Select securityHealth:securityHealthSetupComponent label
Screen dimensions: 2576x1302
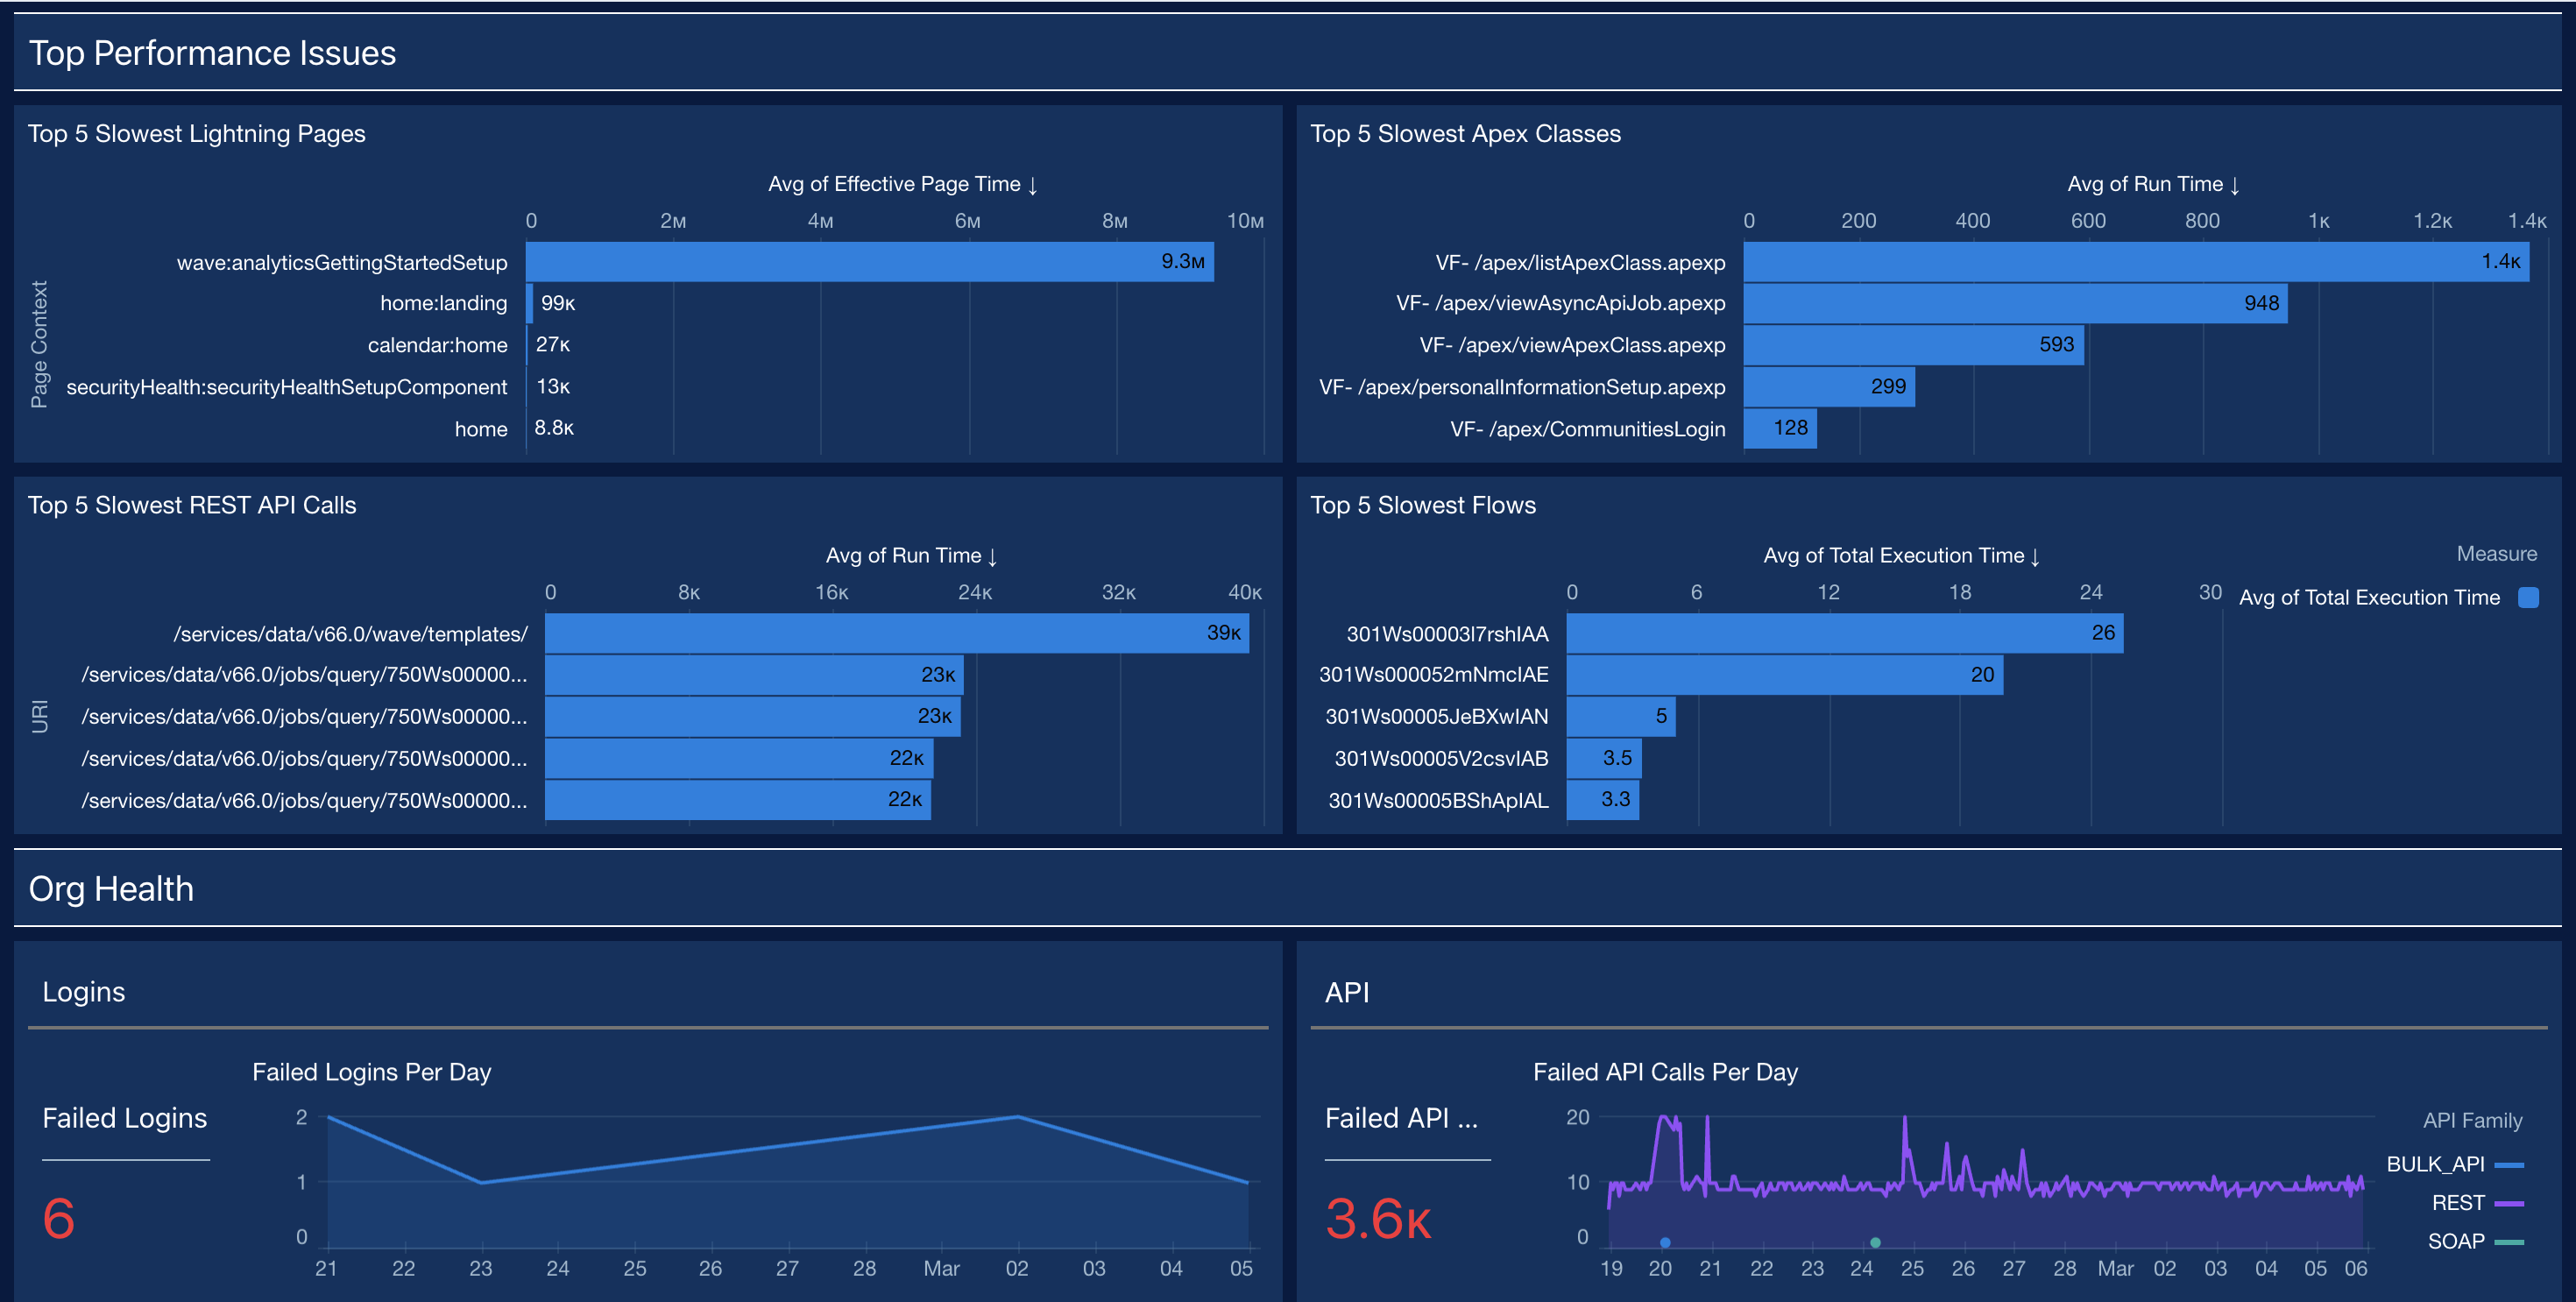click(x=287, y=387)
